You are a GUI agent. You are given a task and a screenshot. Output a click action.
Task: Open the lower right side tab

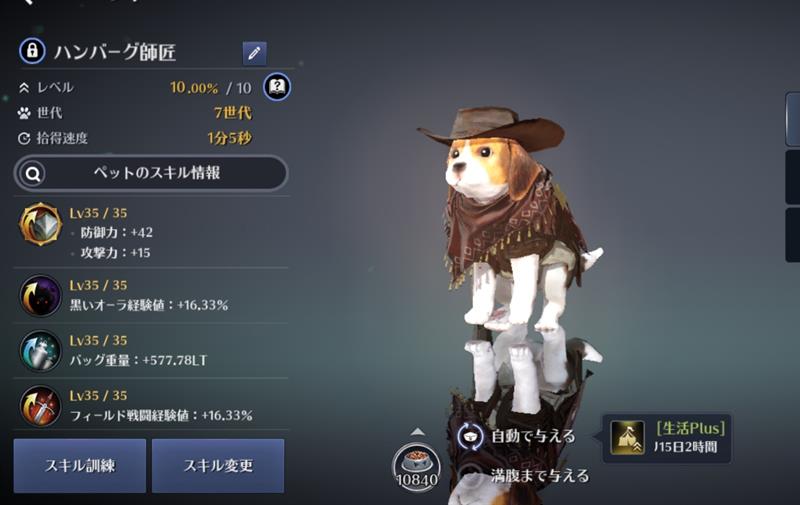pos(793,235)
